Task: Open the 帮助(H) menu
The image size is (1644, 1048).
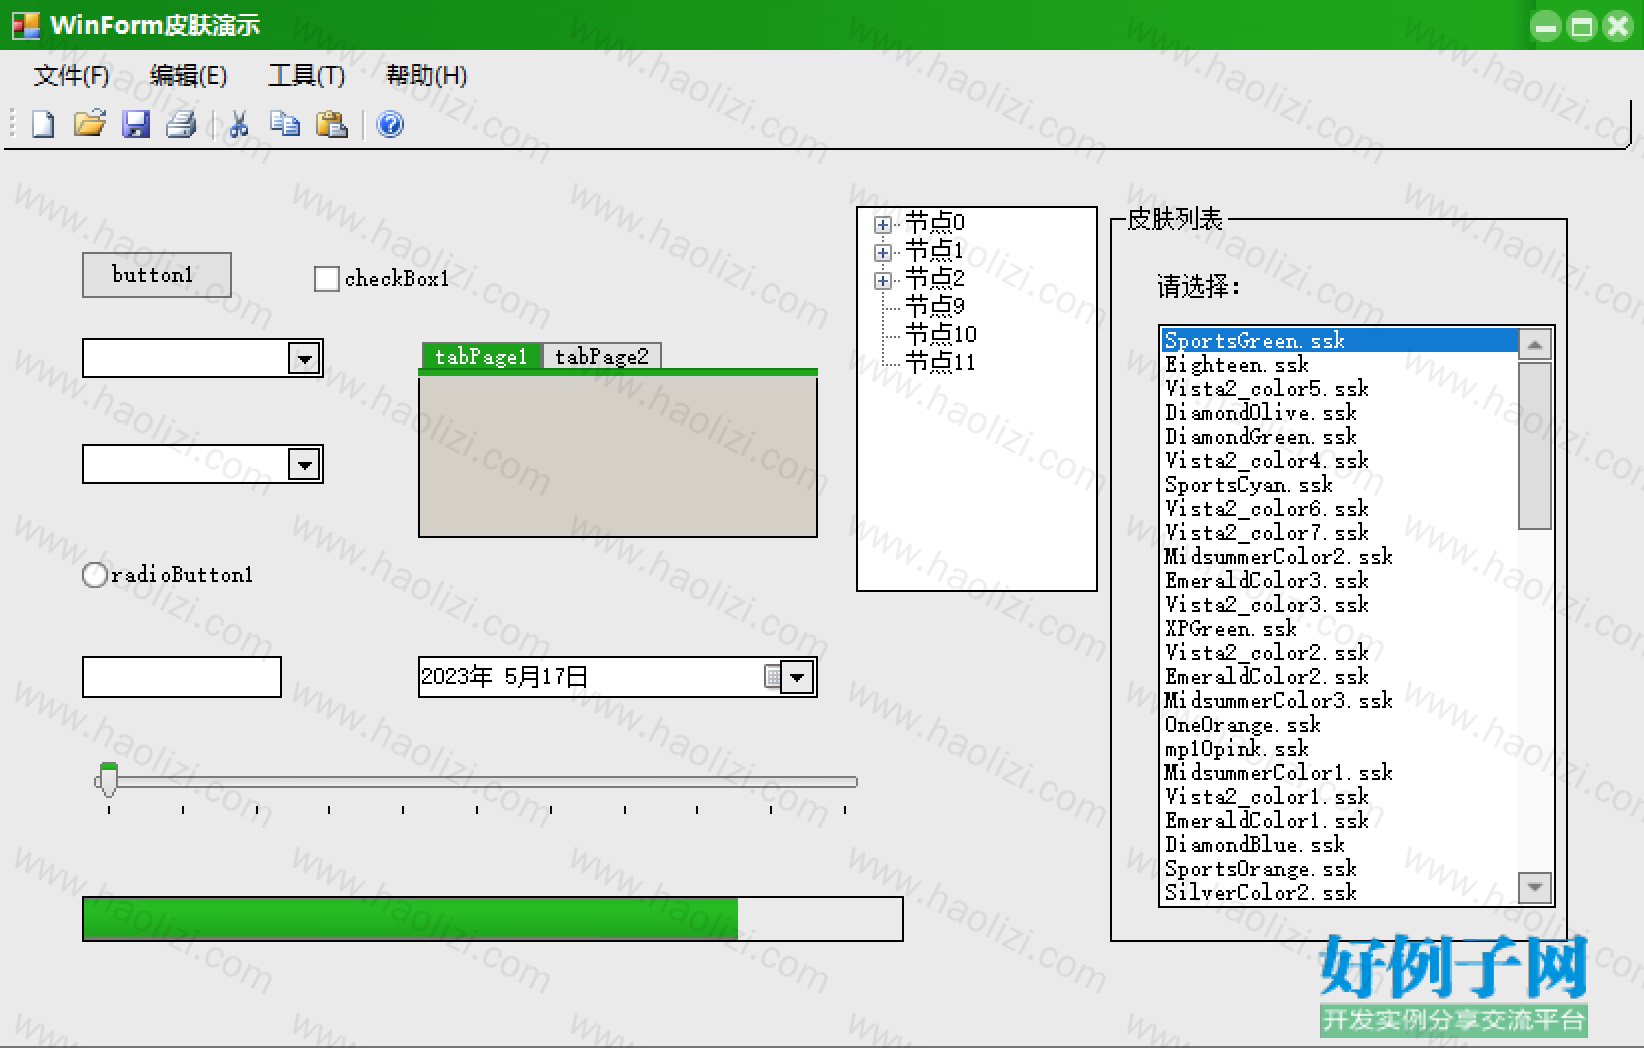Action: (427, 76)
